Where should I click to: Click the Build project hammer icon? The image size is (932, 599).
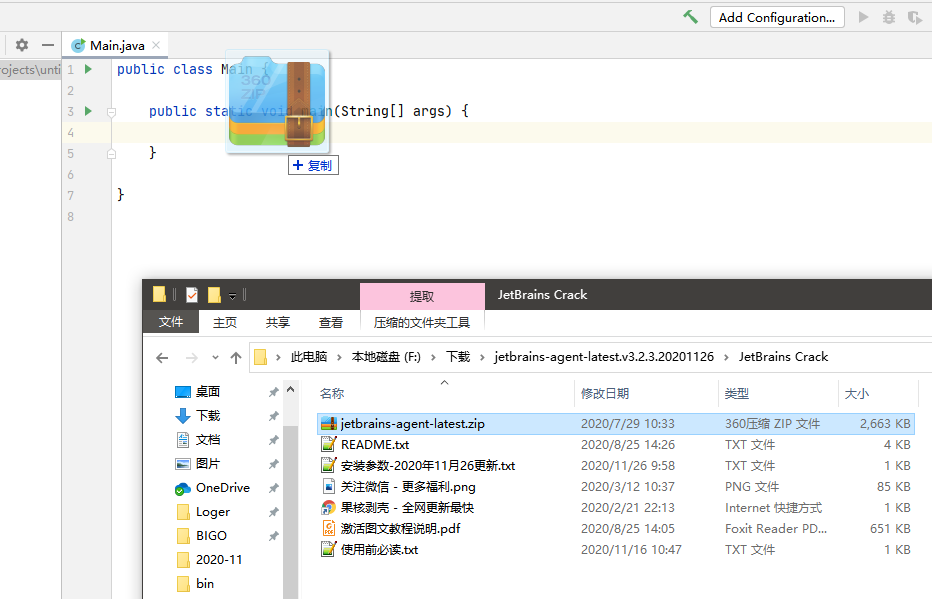point(690,17)
